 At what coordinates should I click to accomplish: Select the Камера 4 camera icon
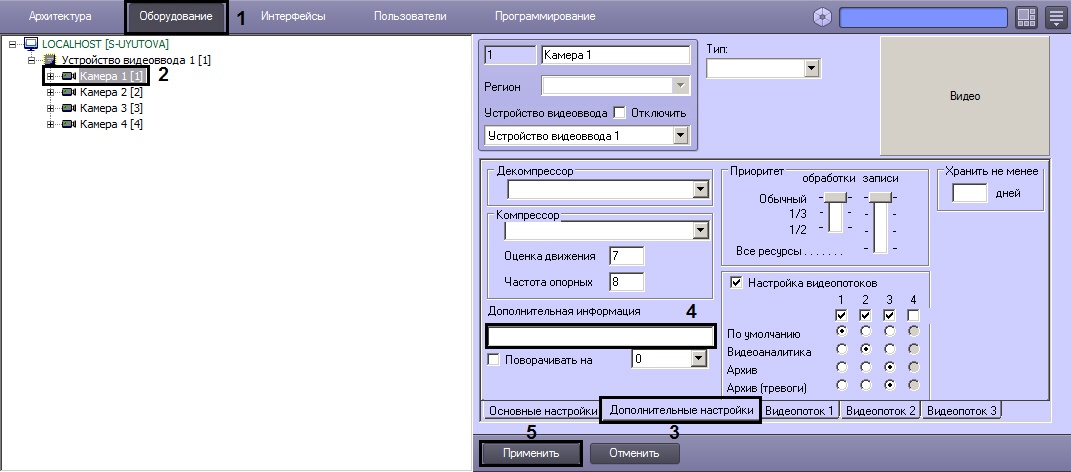tap(69, 124)
